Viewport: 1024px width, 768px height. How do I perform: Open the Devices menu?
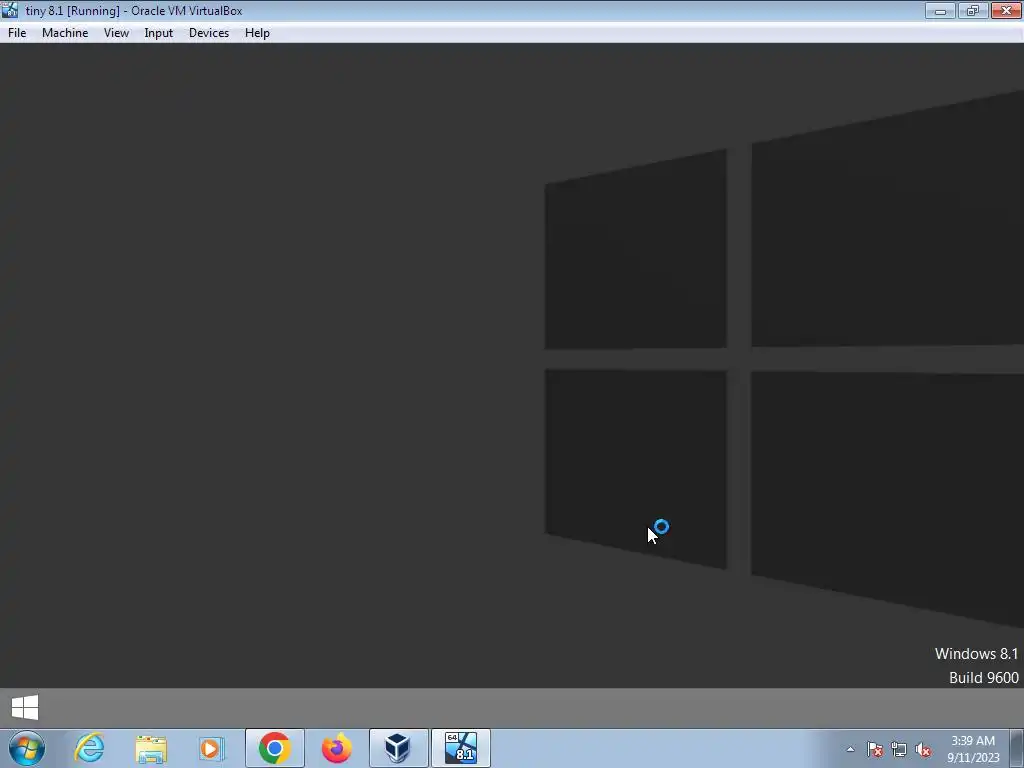209,33
